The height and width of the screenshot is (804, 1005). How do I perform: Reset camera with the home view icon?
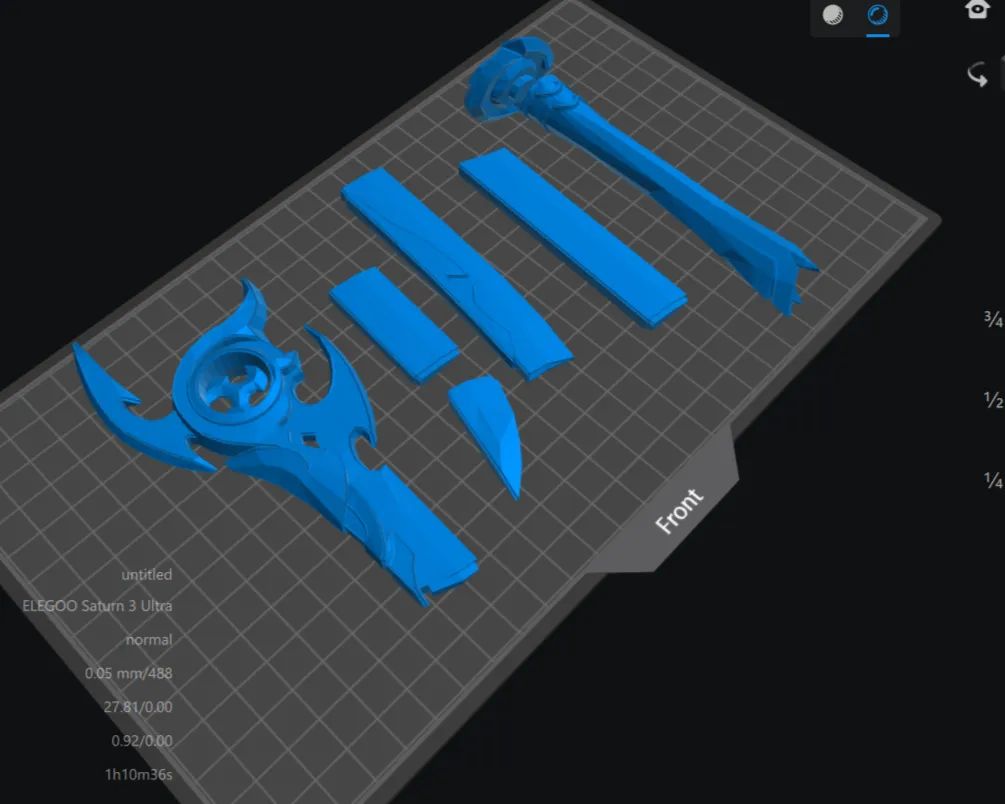(977, 9)
